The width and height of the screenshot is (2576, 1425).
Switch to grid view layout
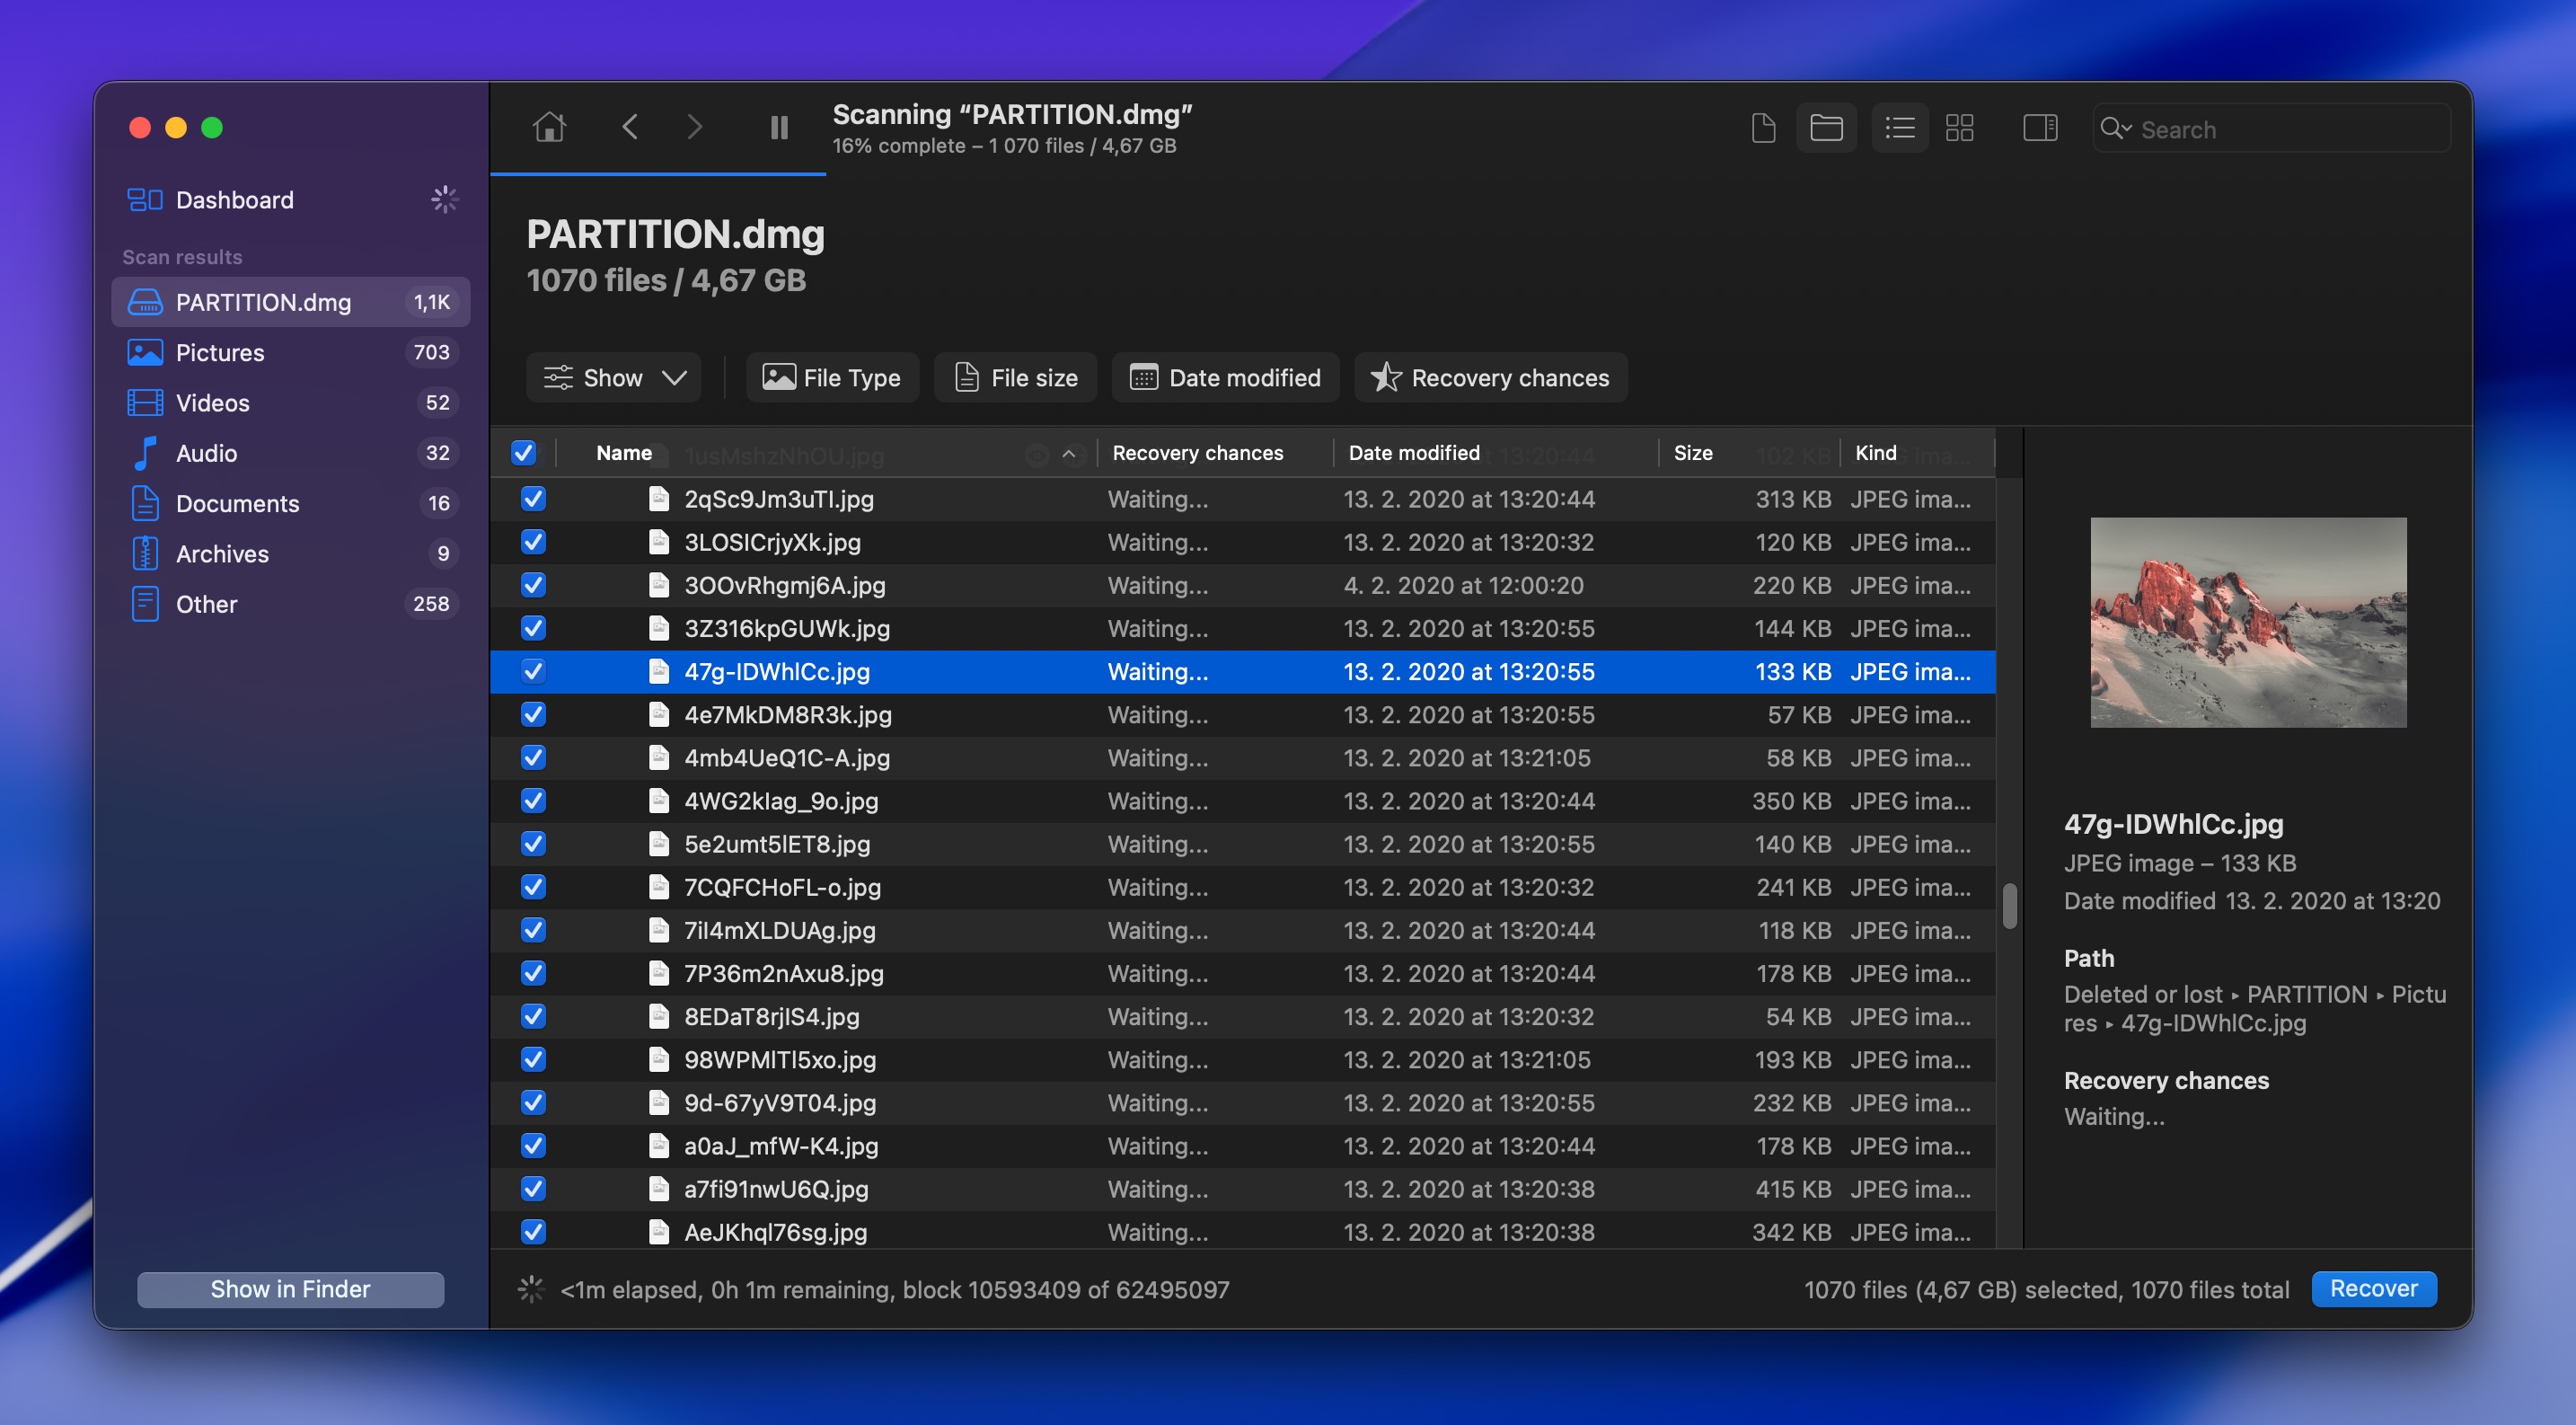click(x=1960, y=128)
